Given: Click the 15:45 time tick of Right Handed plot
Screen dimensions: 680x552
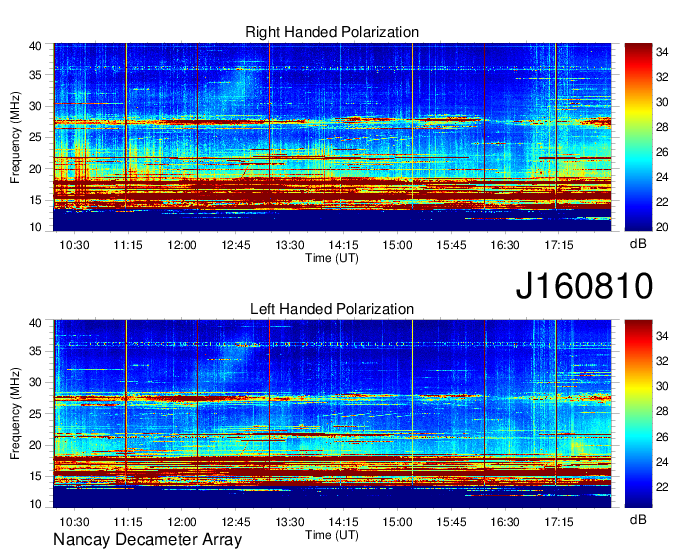Looking at the screenshot, I should (451, 245).
